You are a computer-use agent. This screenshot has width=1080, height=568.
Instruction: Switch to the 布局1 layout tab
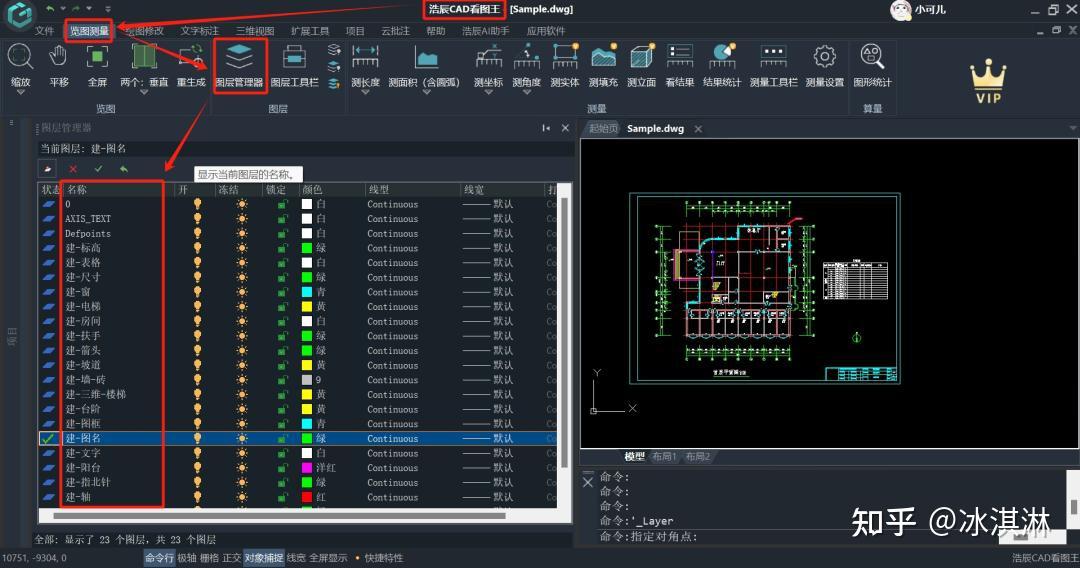tap(664, 456)
